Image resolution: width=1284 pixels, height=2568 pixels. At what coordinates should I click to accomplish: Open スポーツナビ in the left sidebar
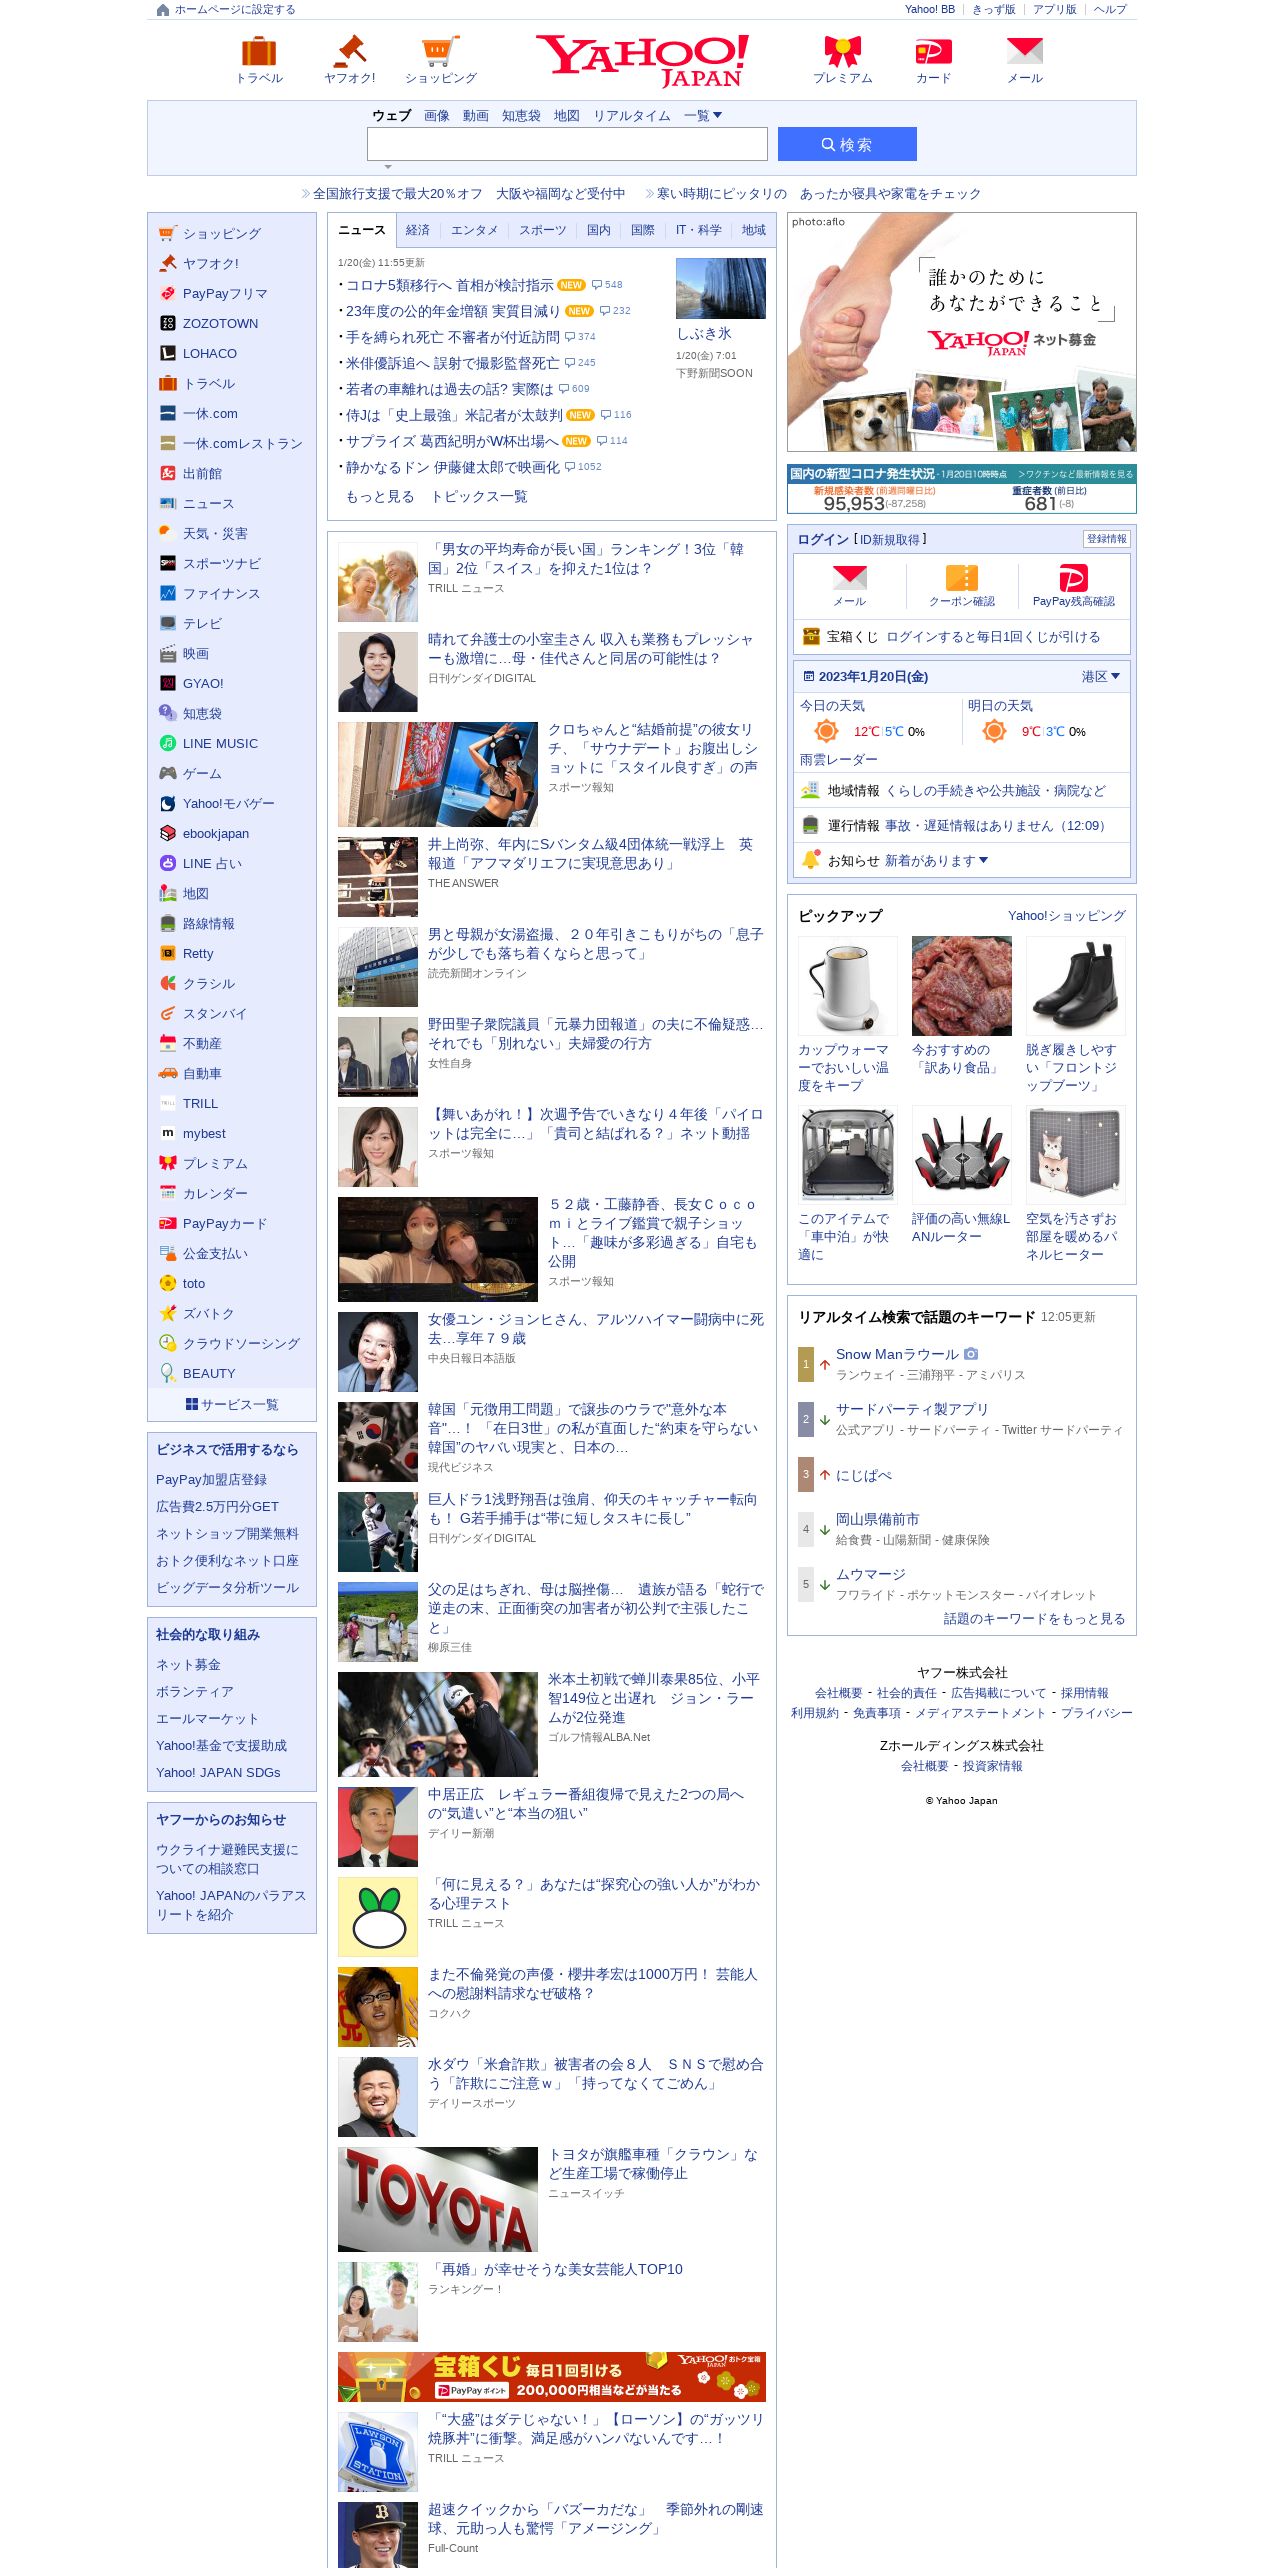click(222, 564)
